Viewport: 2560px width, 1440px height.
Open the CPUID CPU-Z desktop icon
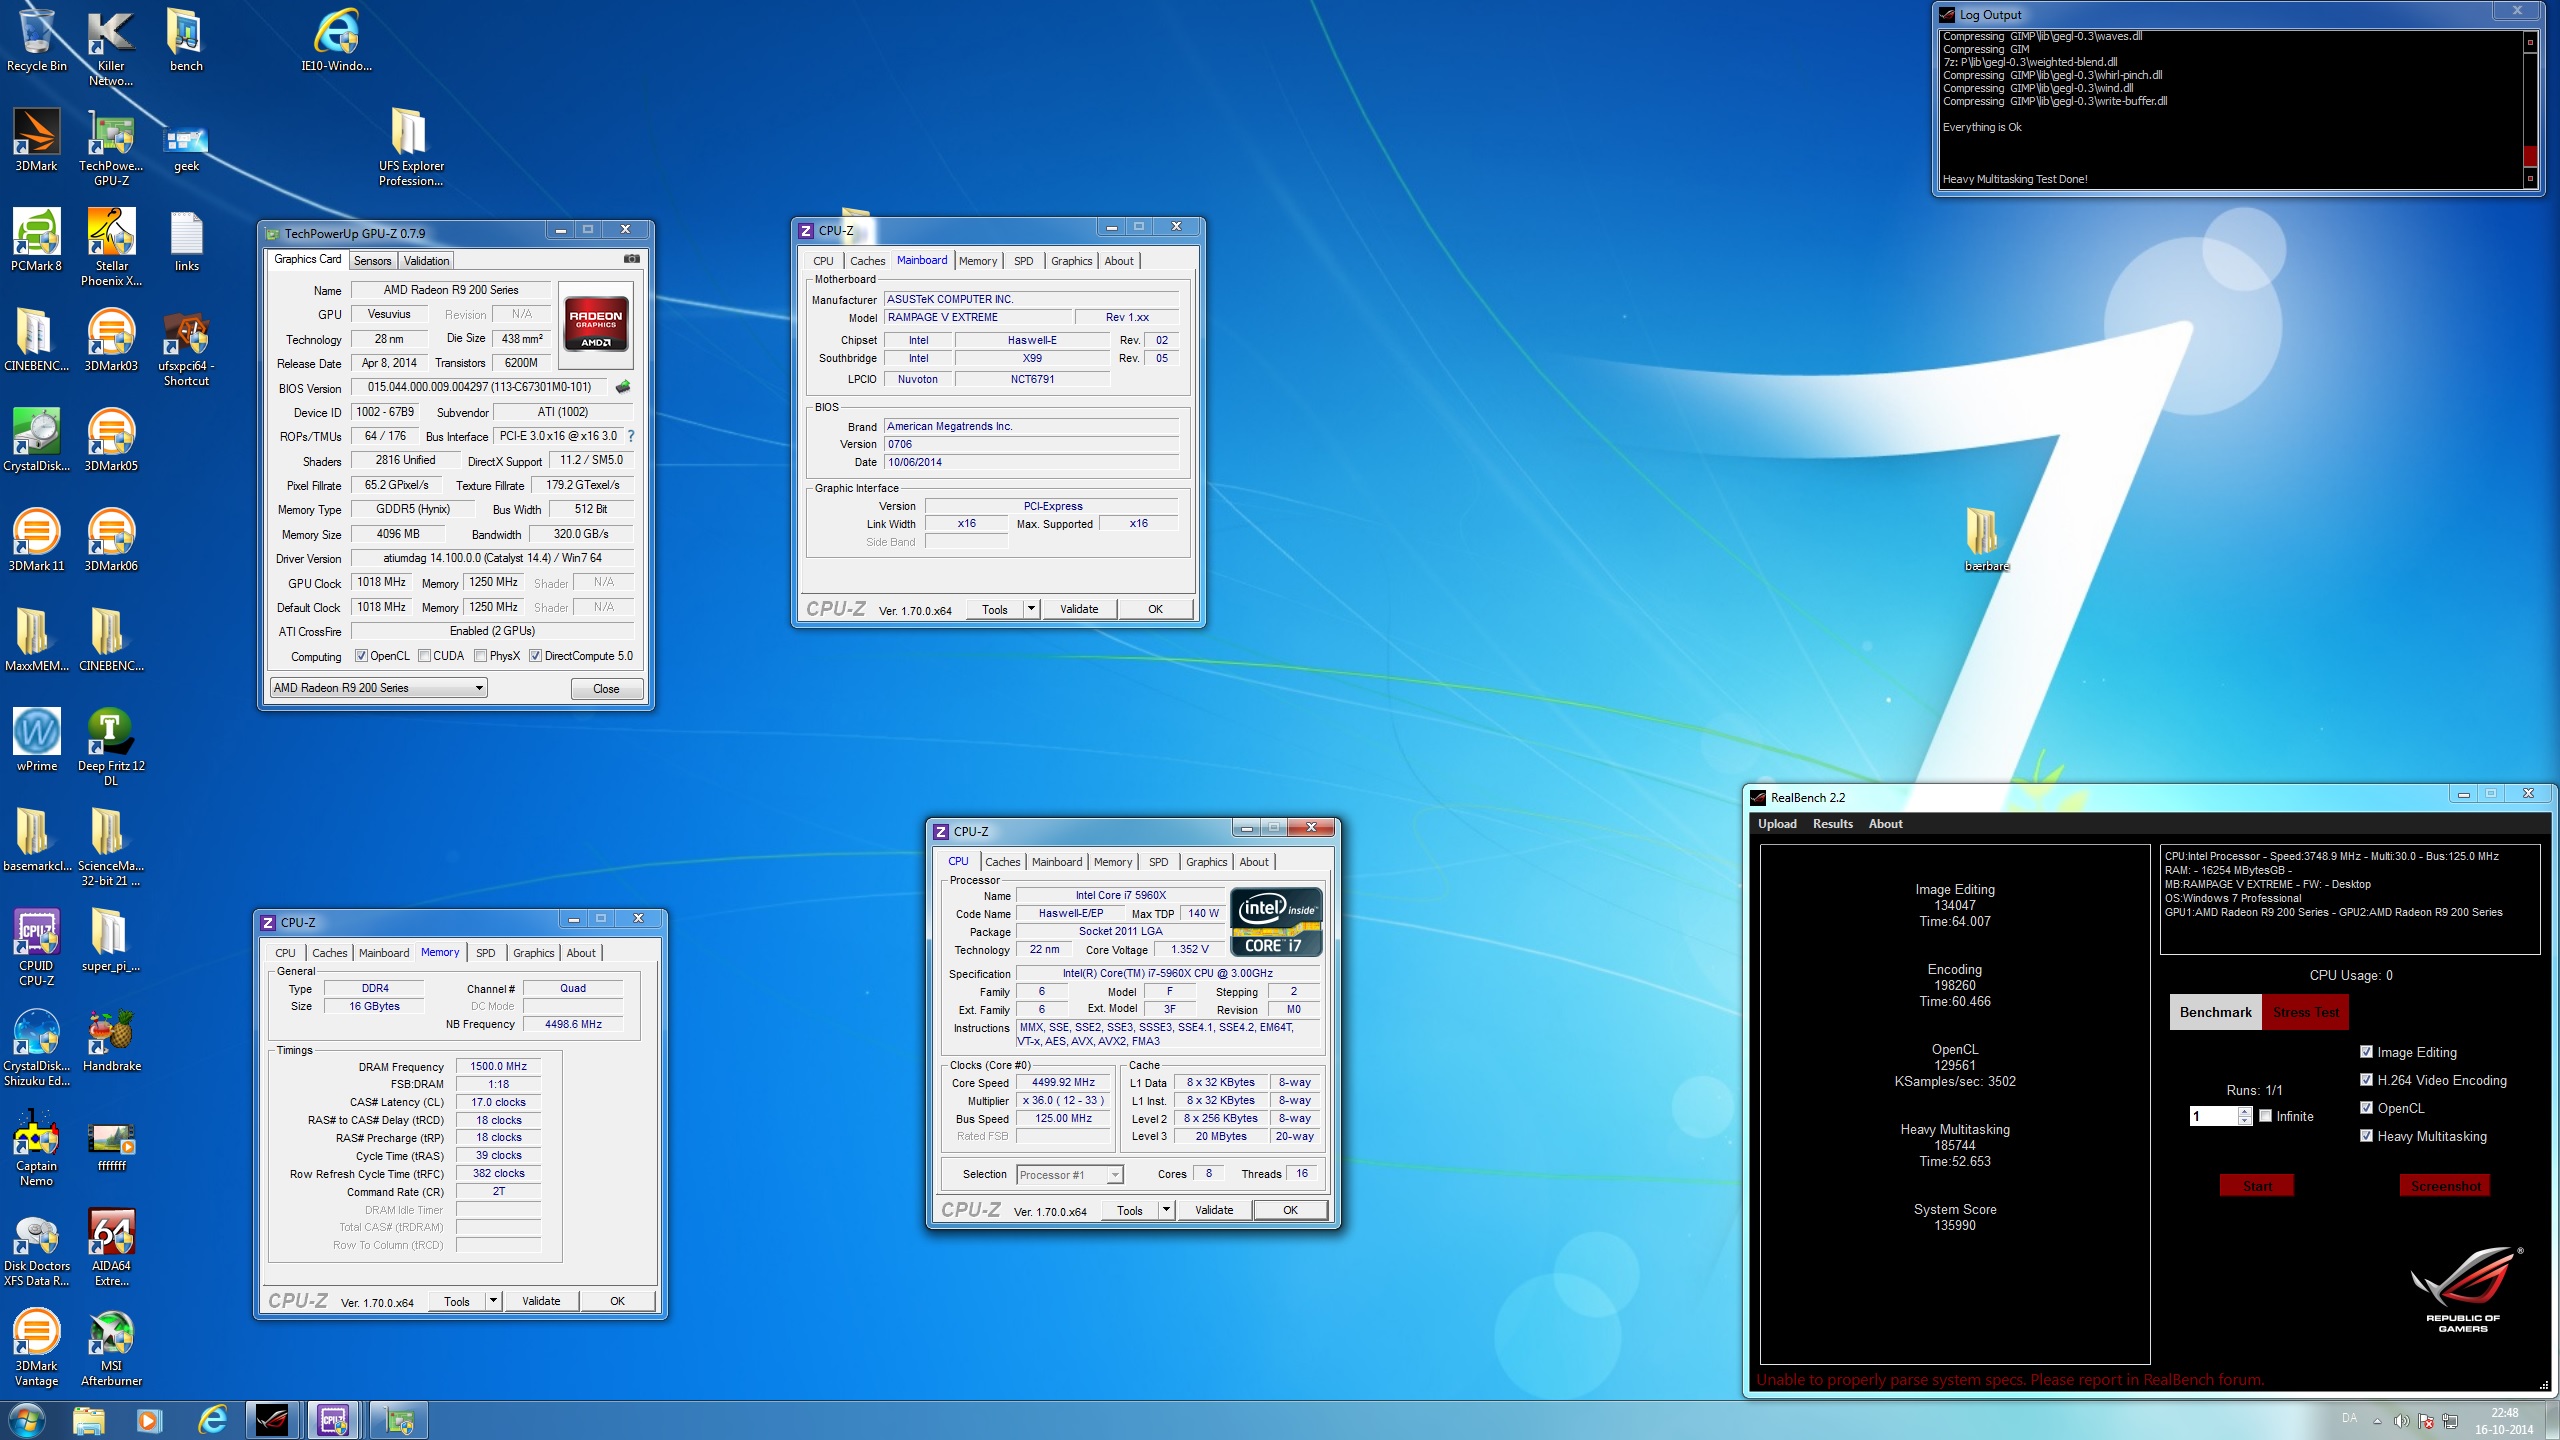point(37,947)
